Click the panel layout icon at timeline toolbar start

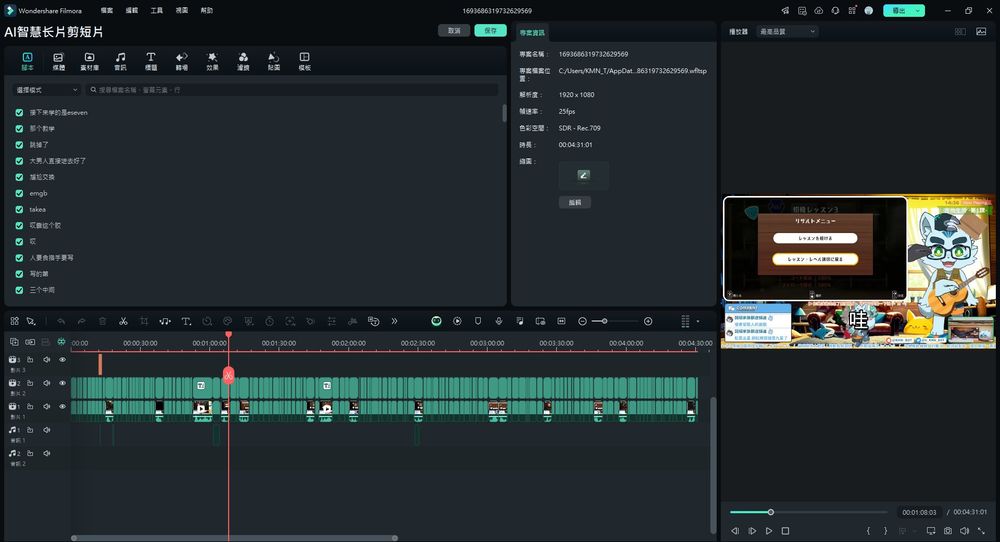click(14, 321)
